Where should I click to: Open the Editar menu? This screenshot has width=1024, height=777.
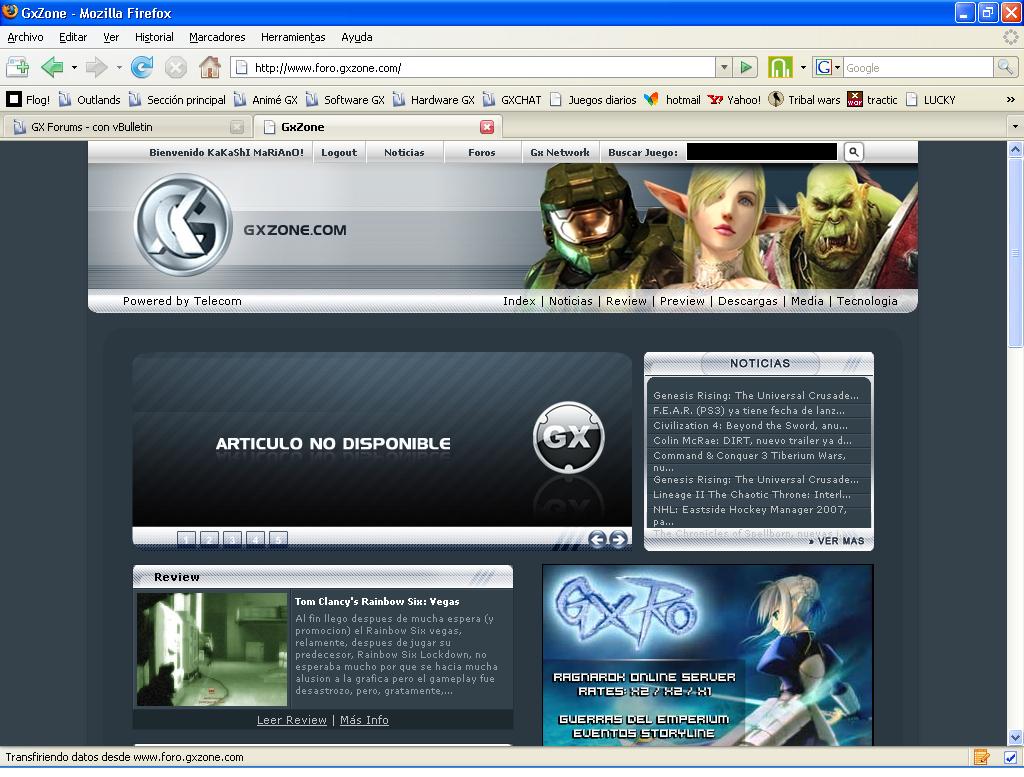[73, 37]
